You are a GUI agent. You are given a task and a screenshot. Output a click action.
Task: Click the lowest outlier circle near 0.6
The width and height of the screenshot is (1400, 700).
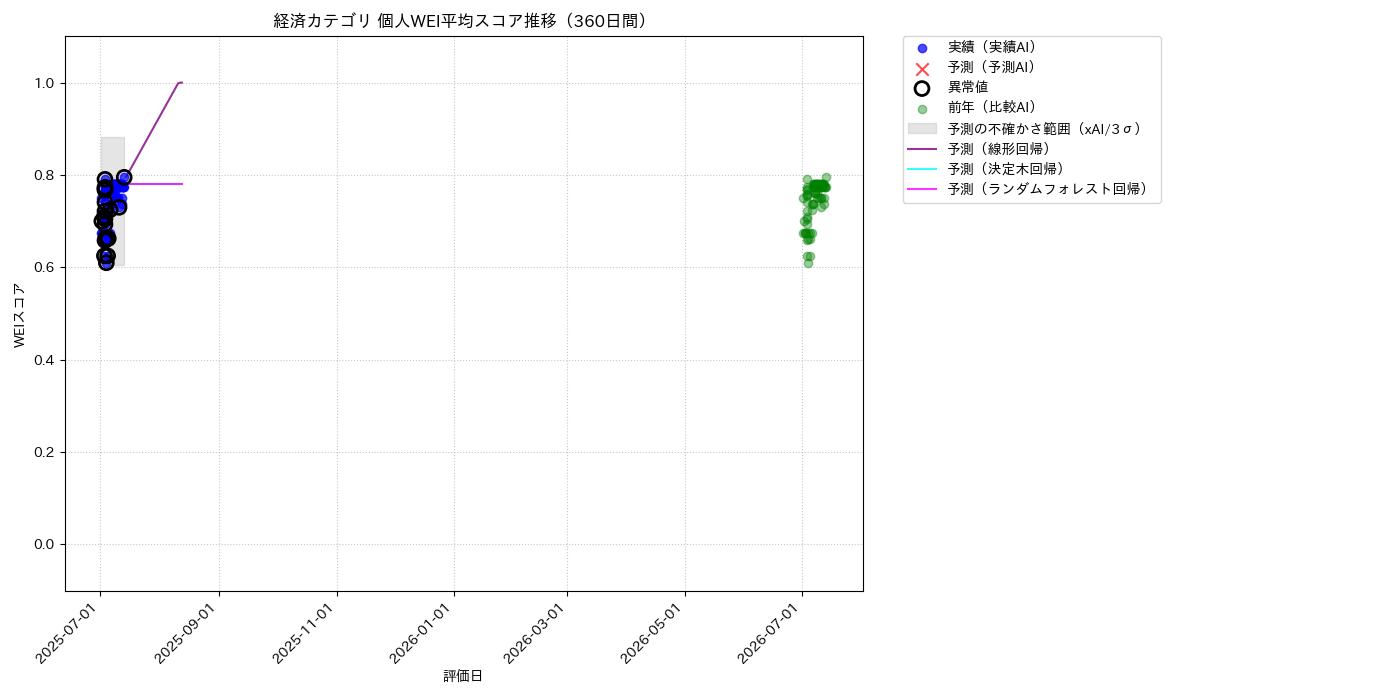106,263
